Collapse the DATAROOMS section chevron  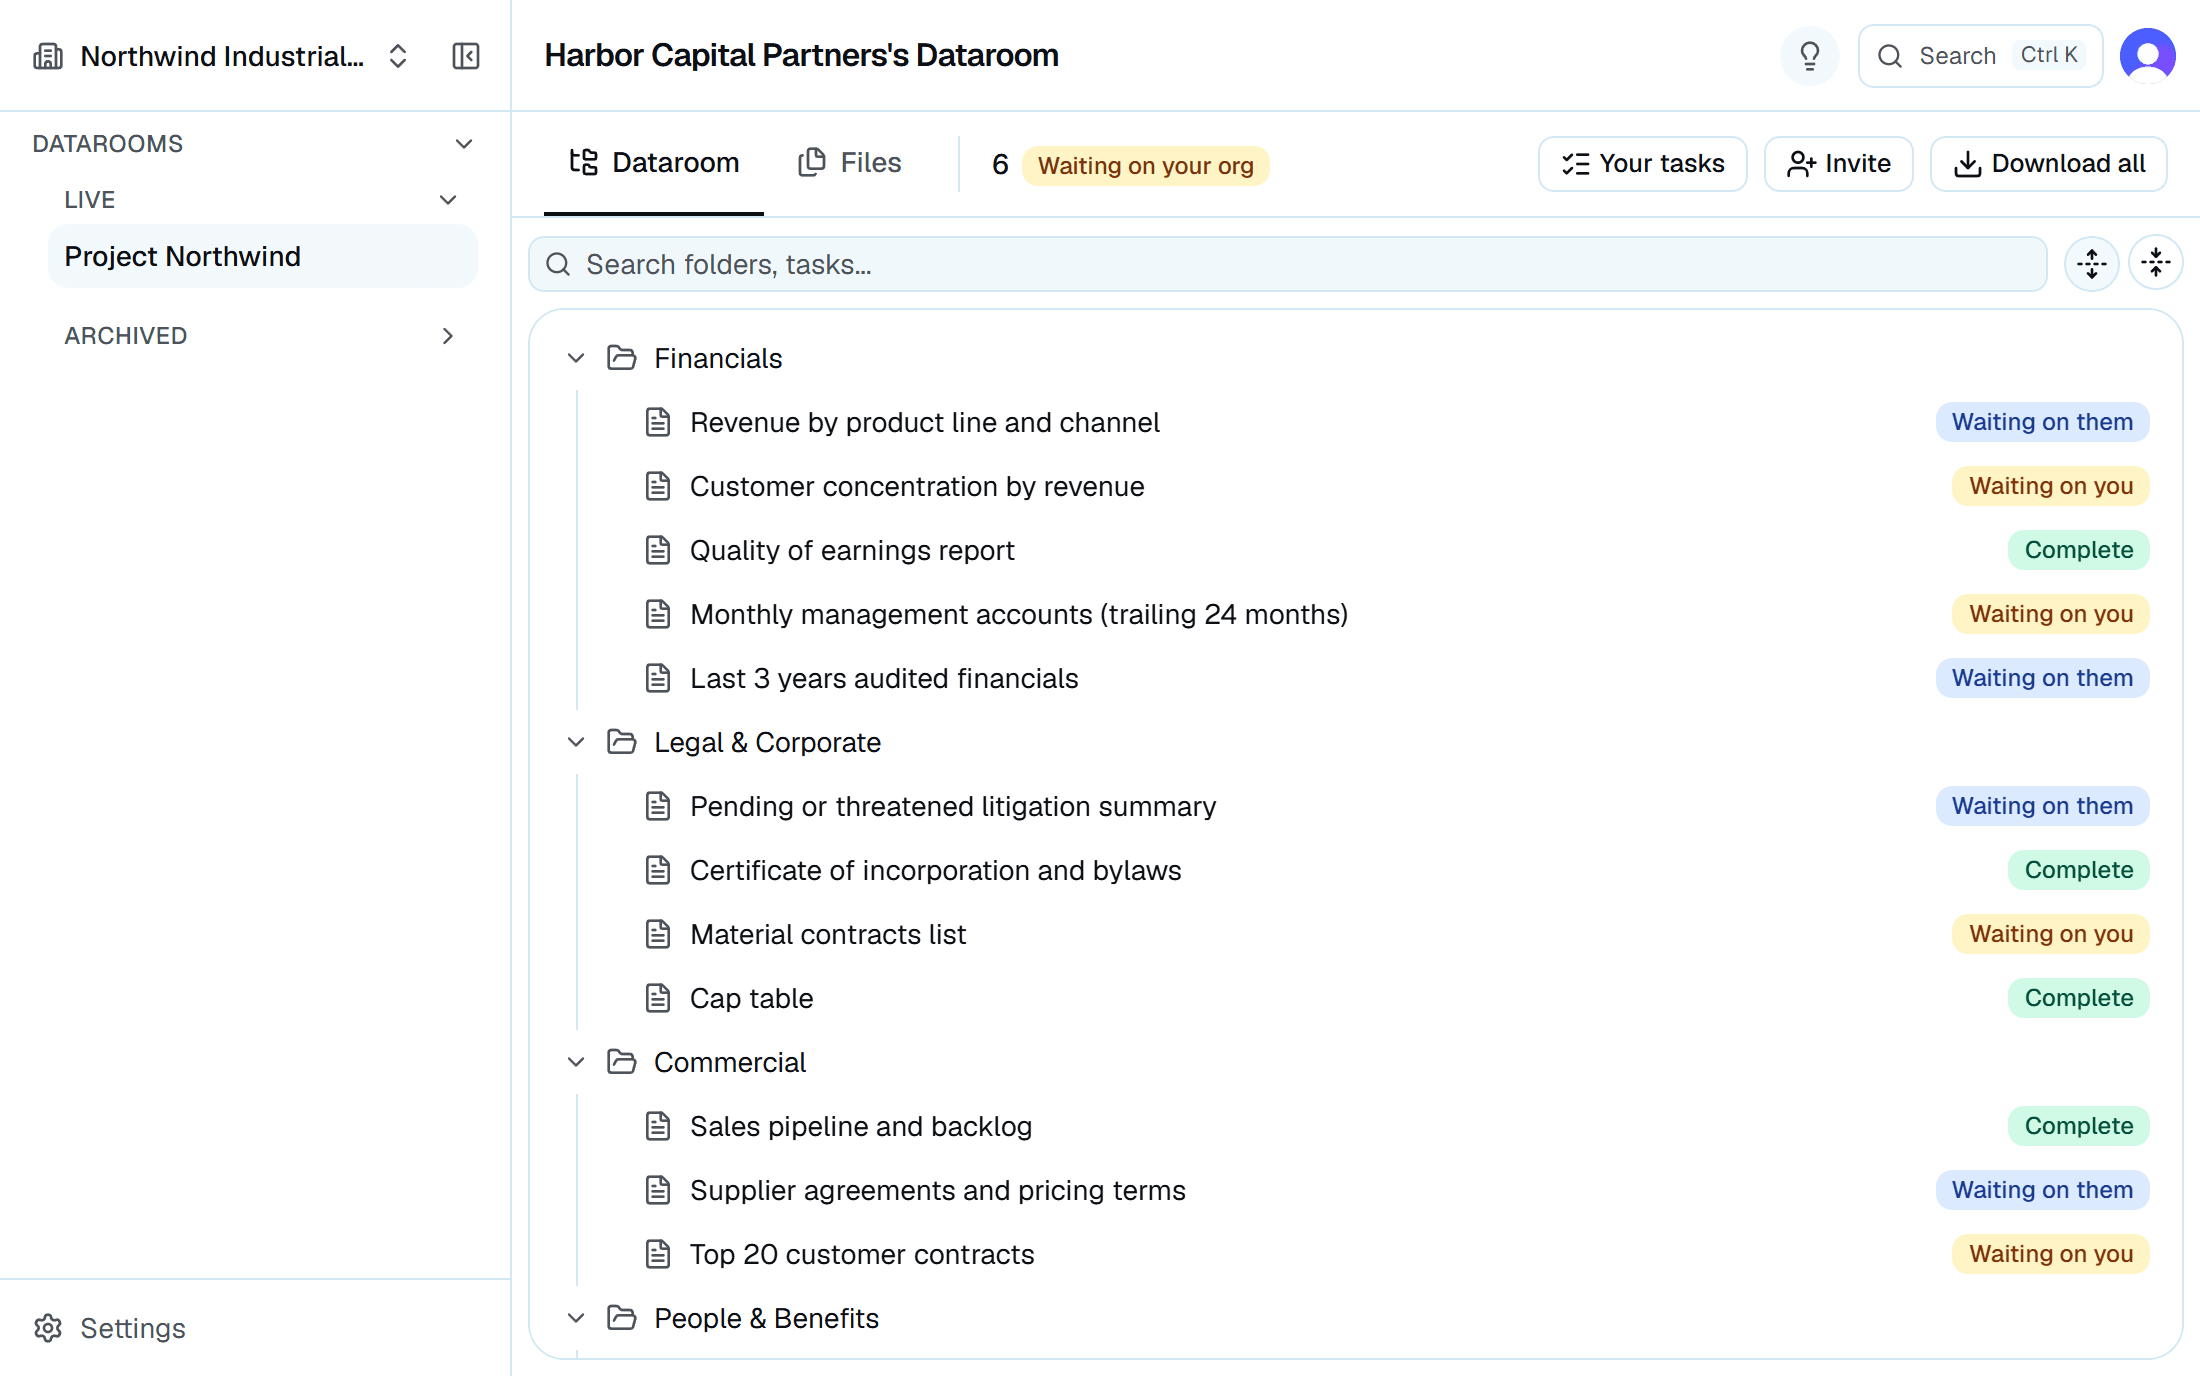coord(464,144)
